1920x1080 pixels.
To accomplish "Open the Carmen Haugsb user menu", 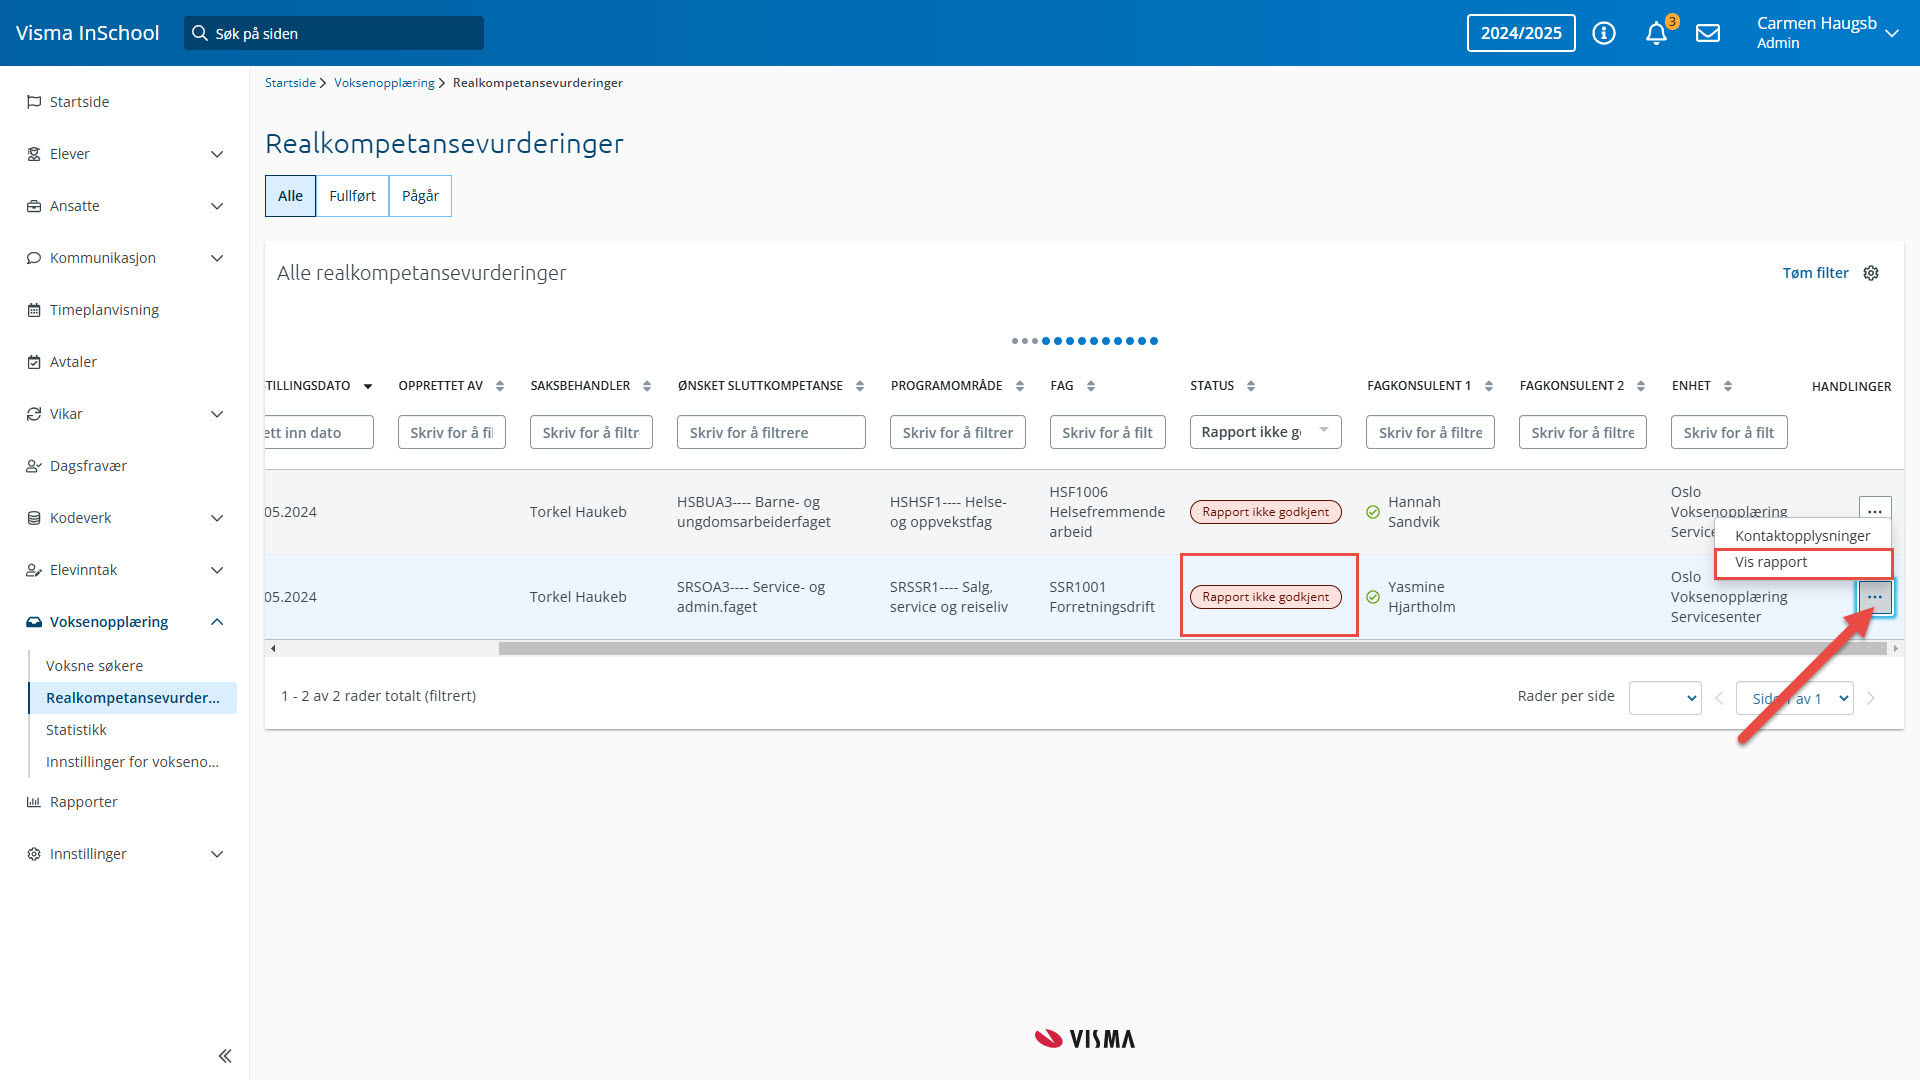I will pos(1827,33).
